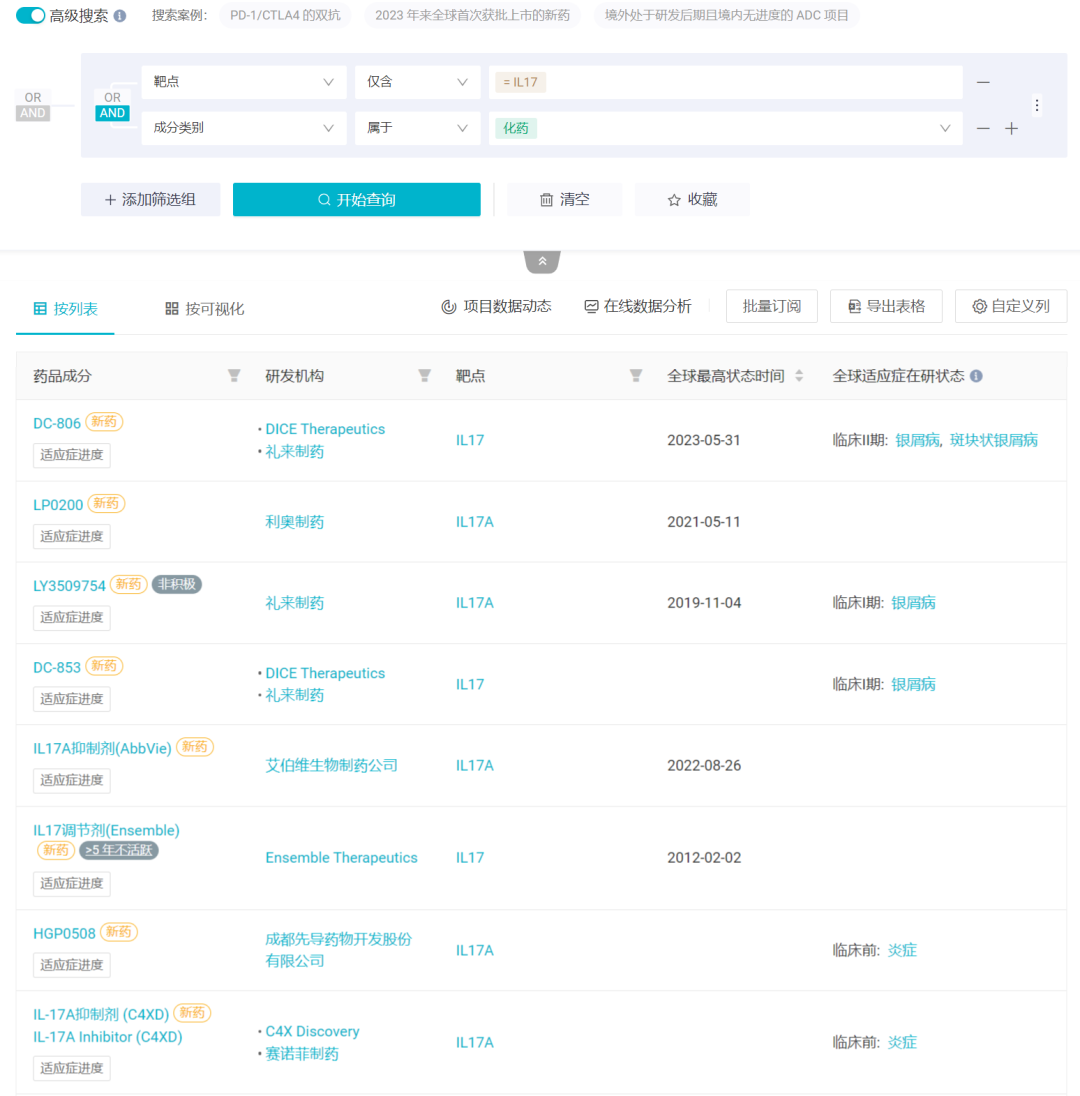This screenshot has height=1096, width=1080.
Task: Collapse the search panel with the chevron handle
Action: click(542, 261)
